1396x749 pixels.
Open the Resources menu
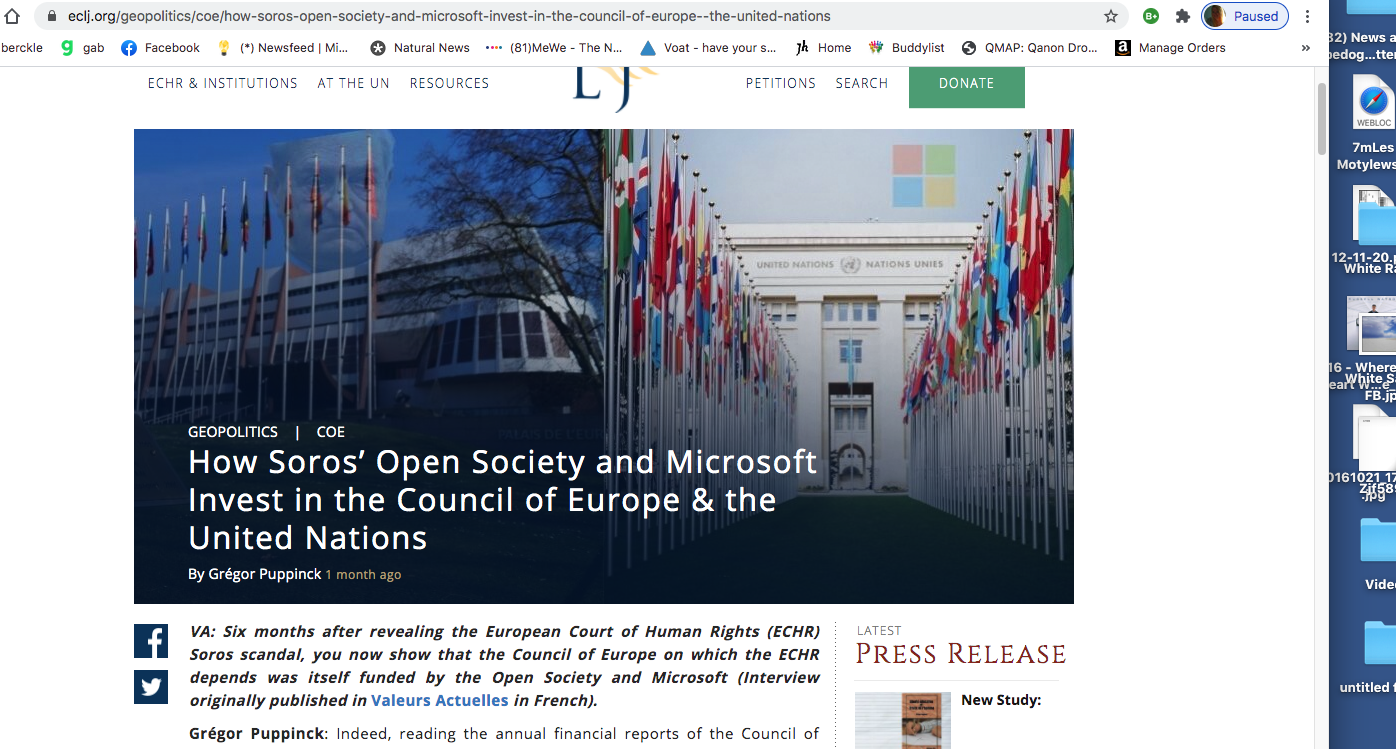[450, 83]
